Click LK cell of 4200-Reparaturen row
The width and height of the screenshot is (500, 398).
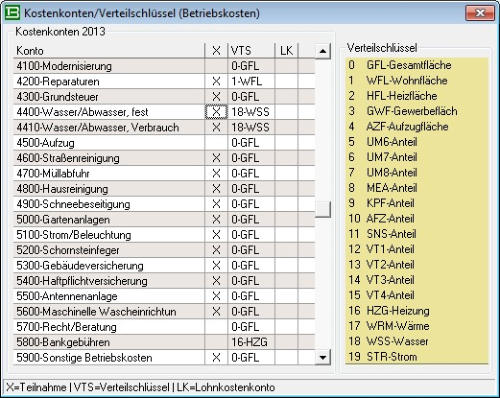click(x=286, y=81)
